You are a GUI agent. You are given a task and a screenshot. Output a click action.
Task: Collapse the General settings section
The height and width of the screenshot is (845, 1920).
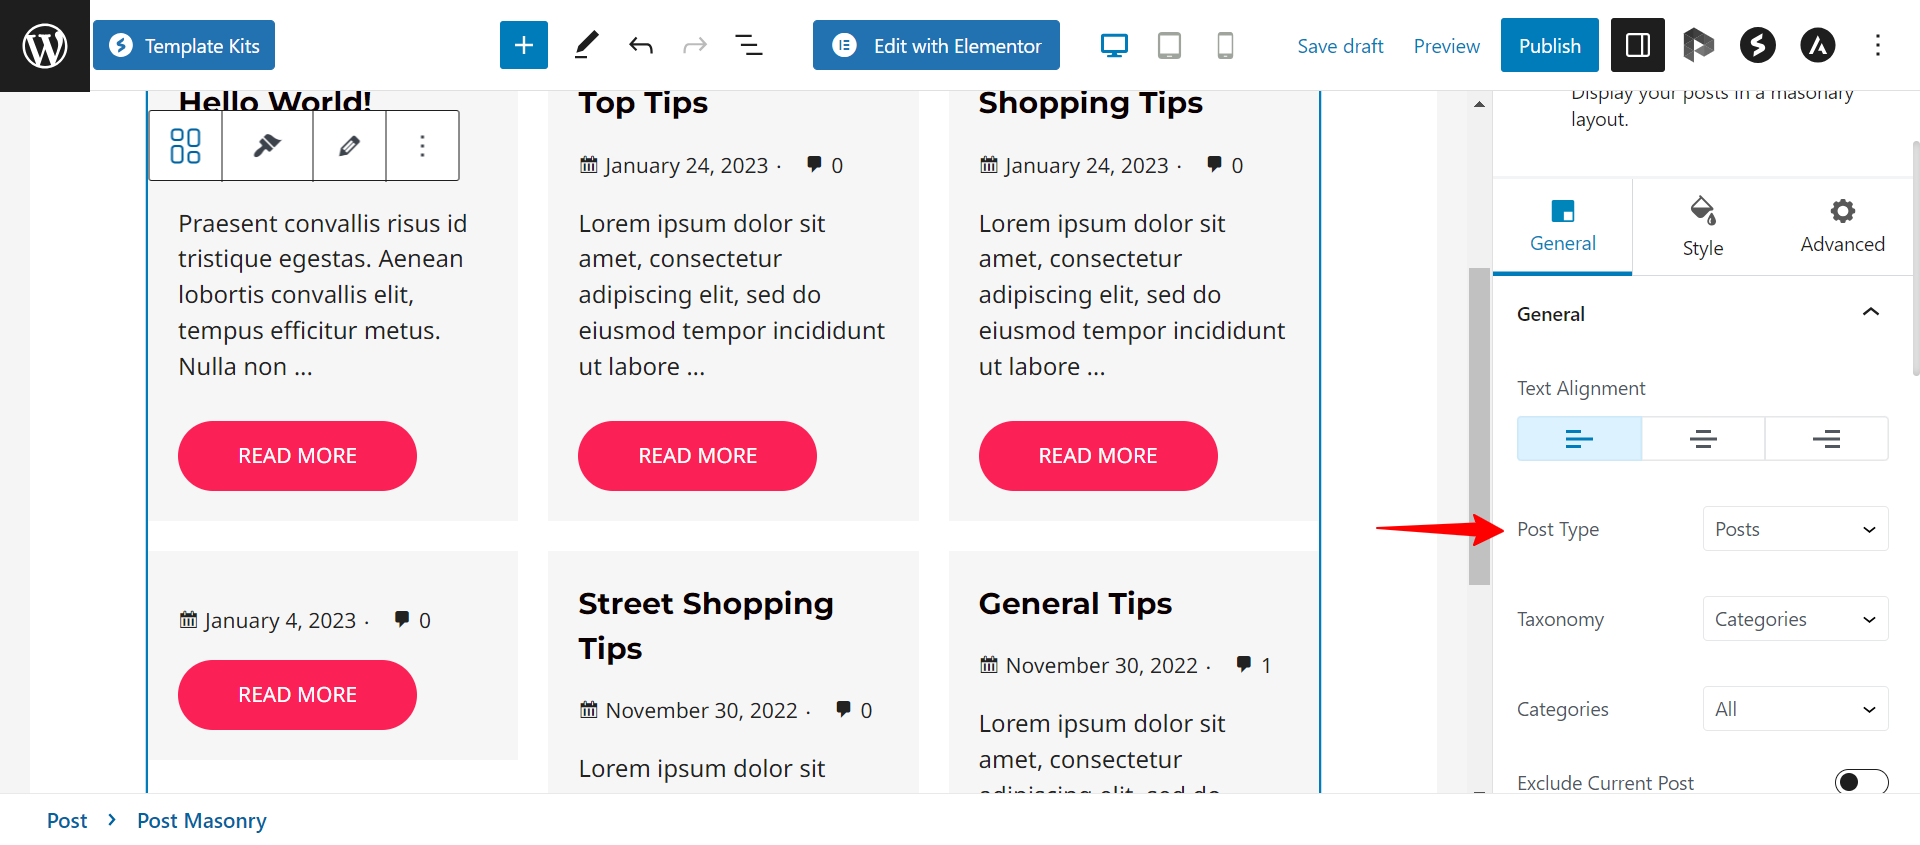tap(1870, 313)
